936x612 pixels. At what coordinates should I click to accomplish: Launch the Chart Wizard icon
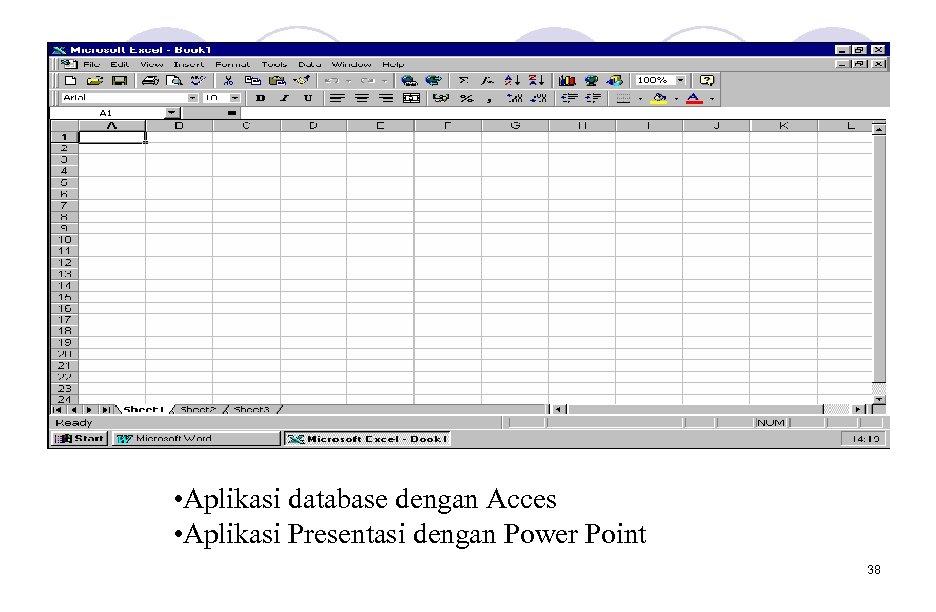(x=567, y=81)
